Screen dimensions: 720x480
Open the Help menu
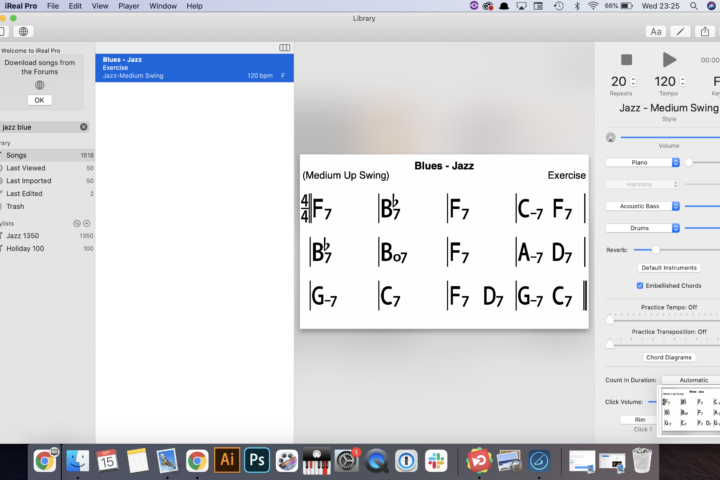click(x=194, y=6)
